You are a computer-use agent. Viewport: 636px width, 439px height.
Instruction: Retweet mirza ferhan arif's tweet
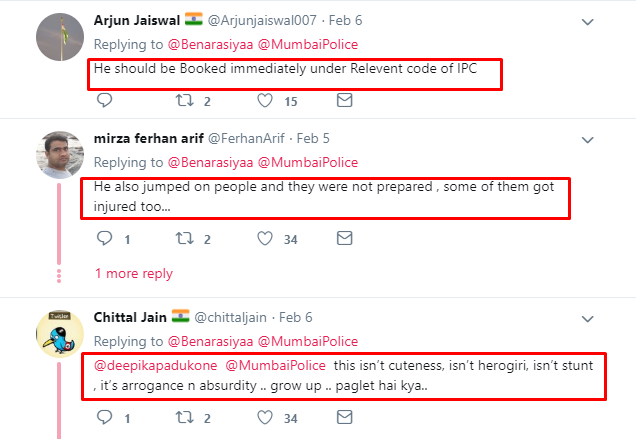click(x=185, y=238)
